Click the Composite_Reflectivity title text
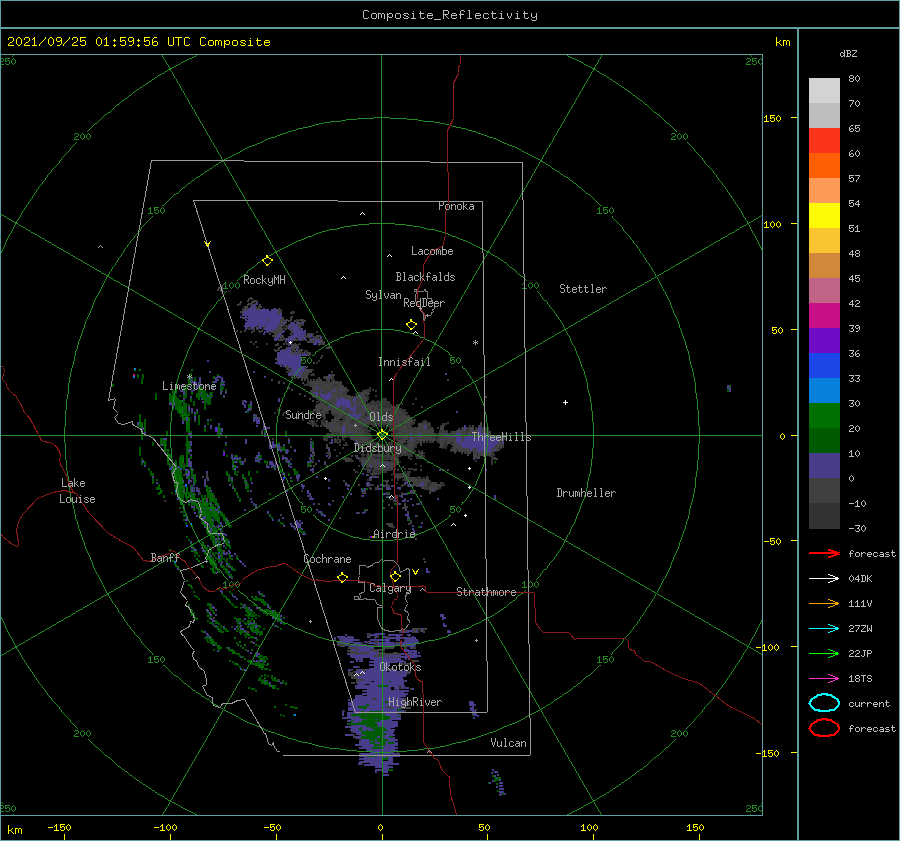Screen dimensions: 900x841 click(450, 15)
